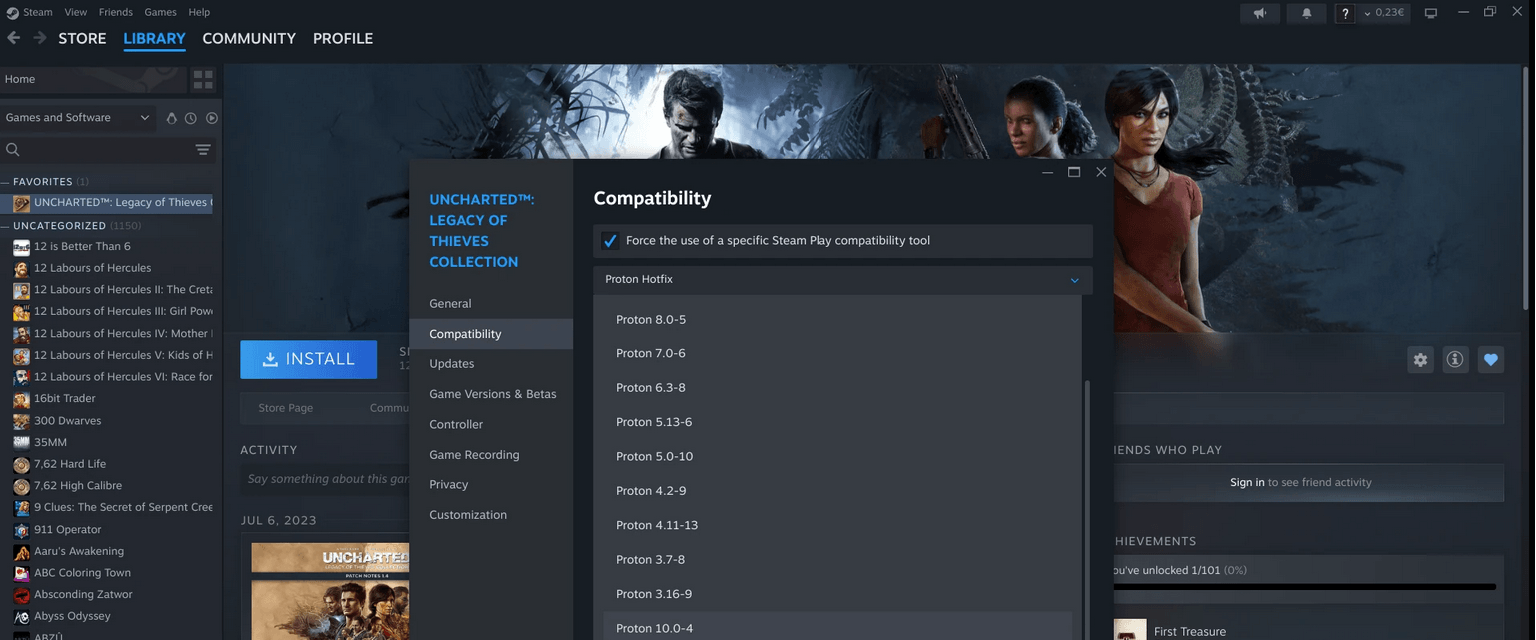The width and height of the screenshot is (1536, 640).
Task: Click the blue INSTALL button
Action: (x=308, y=360)
